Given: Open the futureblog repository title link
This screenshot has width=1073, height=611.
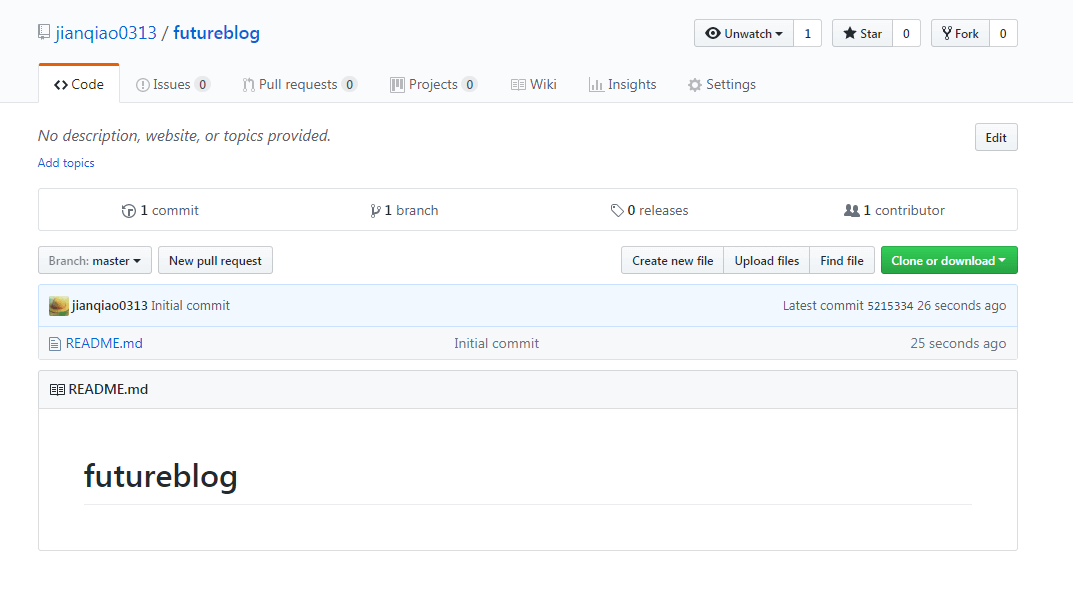Looking at the screenshot, I should (x=216, y=33).
